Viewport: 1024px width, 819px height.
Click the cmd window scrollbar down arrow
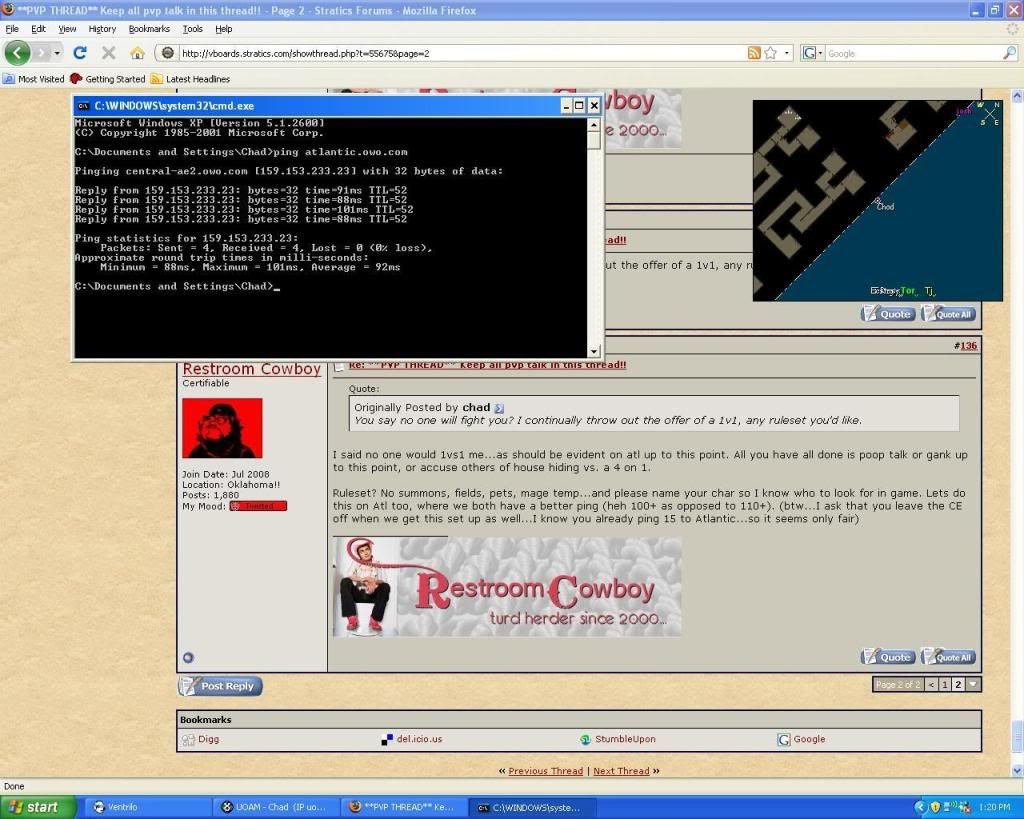pyautogui.click(x=594, y=351)
